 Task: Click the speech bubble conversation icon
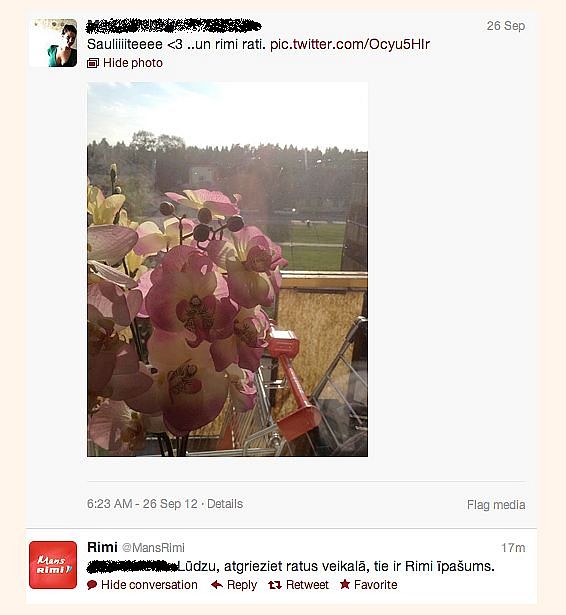[92, 585]
